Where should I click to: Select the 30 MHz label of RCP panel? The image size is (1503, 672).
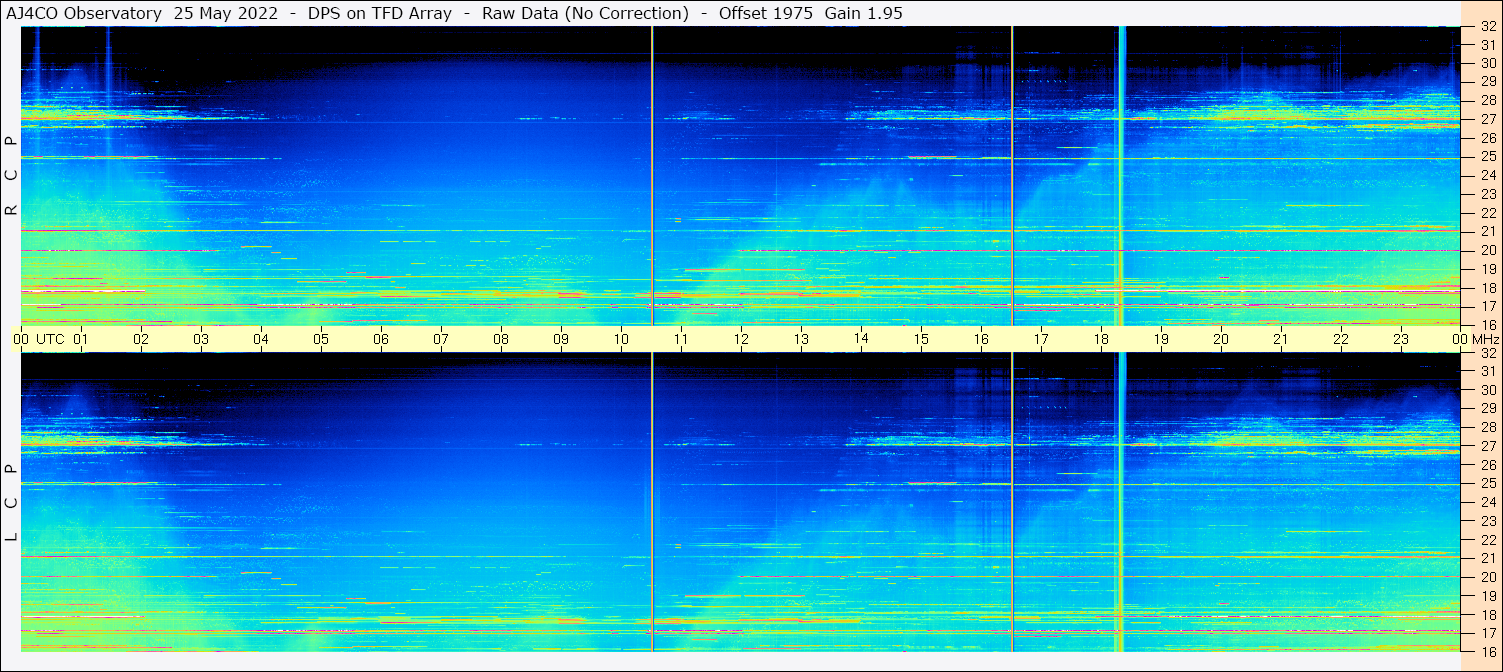[1488, 62]
